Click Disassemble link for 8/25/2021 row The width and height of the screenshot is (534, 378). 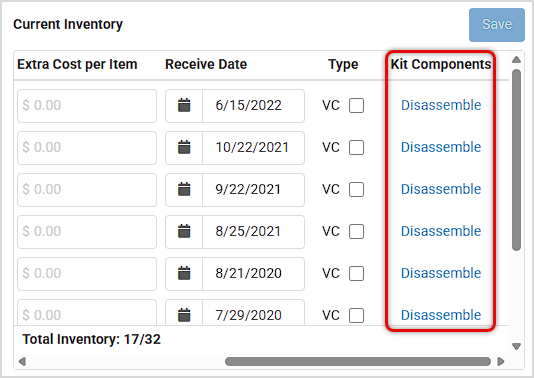point(441,231)
